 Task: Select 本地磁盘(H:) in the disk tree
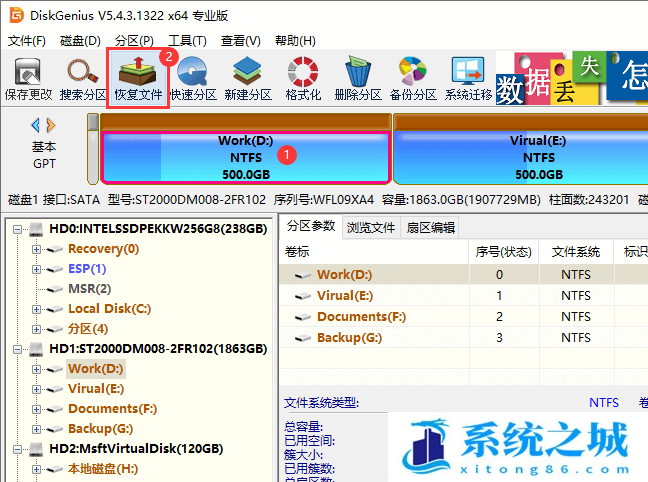[x=103, y=469]
